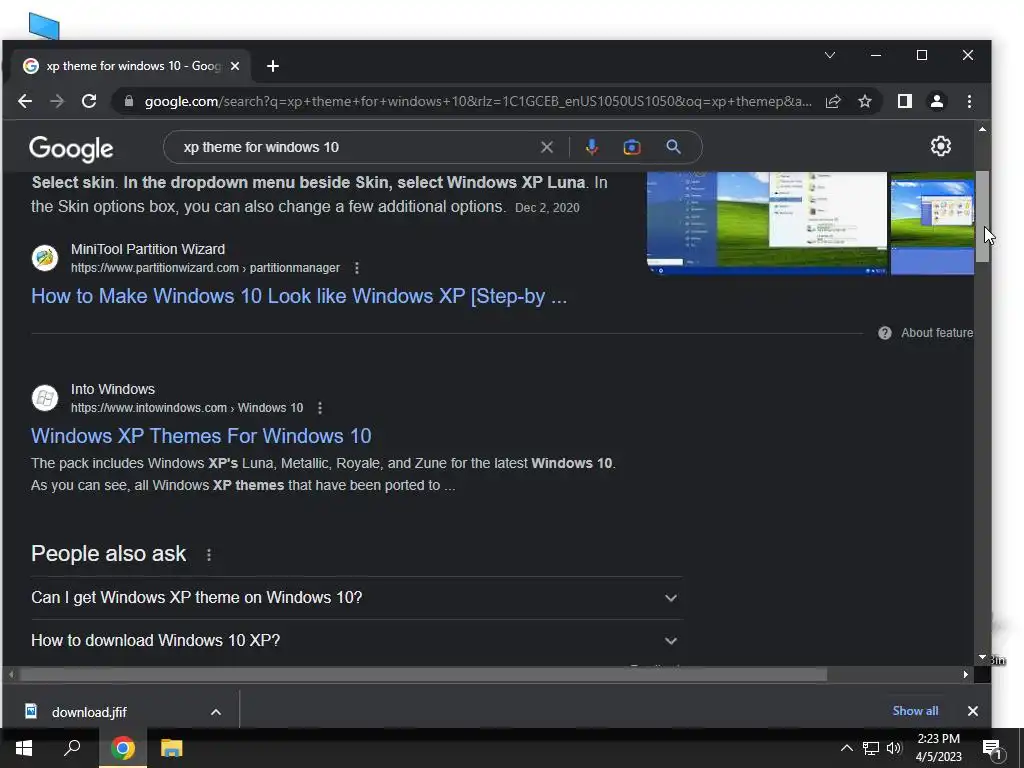
Task: Open a new browser tab
Action: (273, 66)
